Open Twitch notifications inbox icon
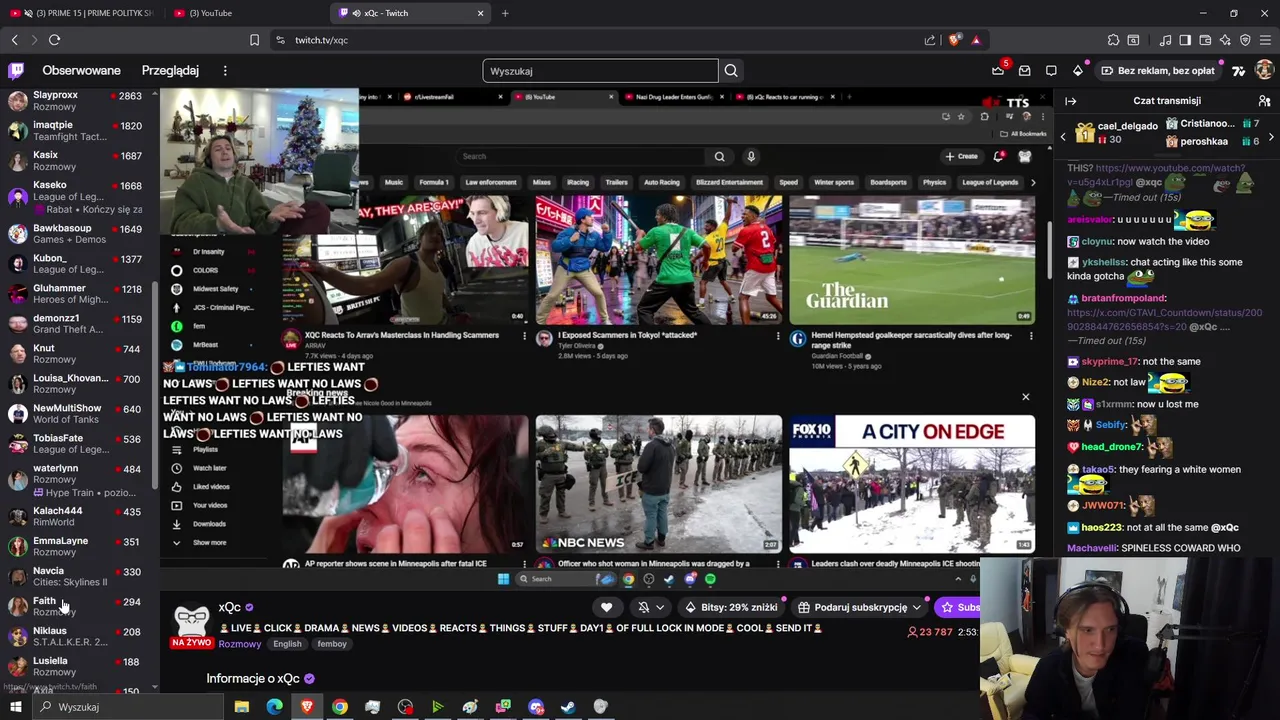The width and height of the screenshot is (1280, 720). [x=1025, y=70]
